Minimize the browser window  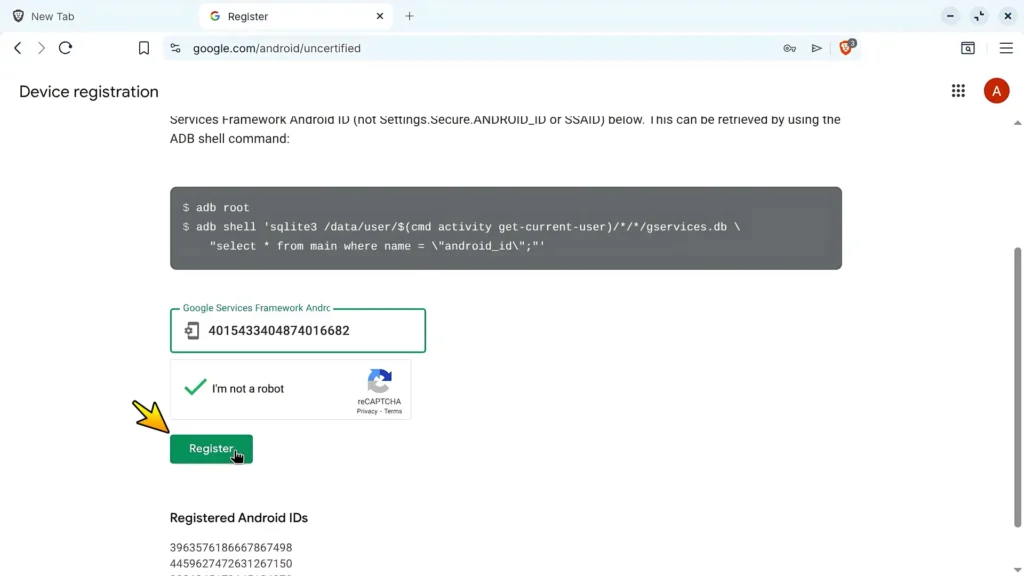(x=950, y=16)
